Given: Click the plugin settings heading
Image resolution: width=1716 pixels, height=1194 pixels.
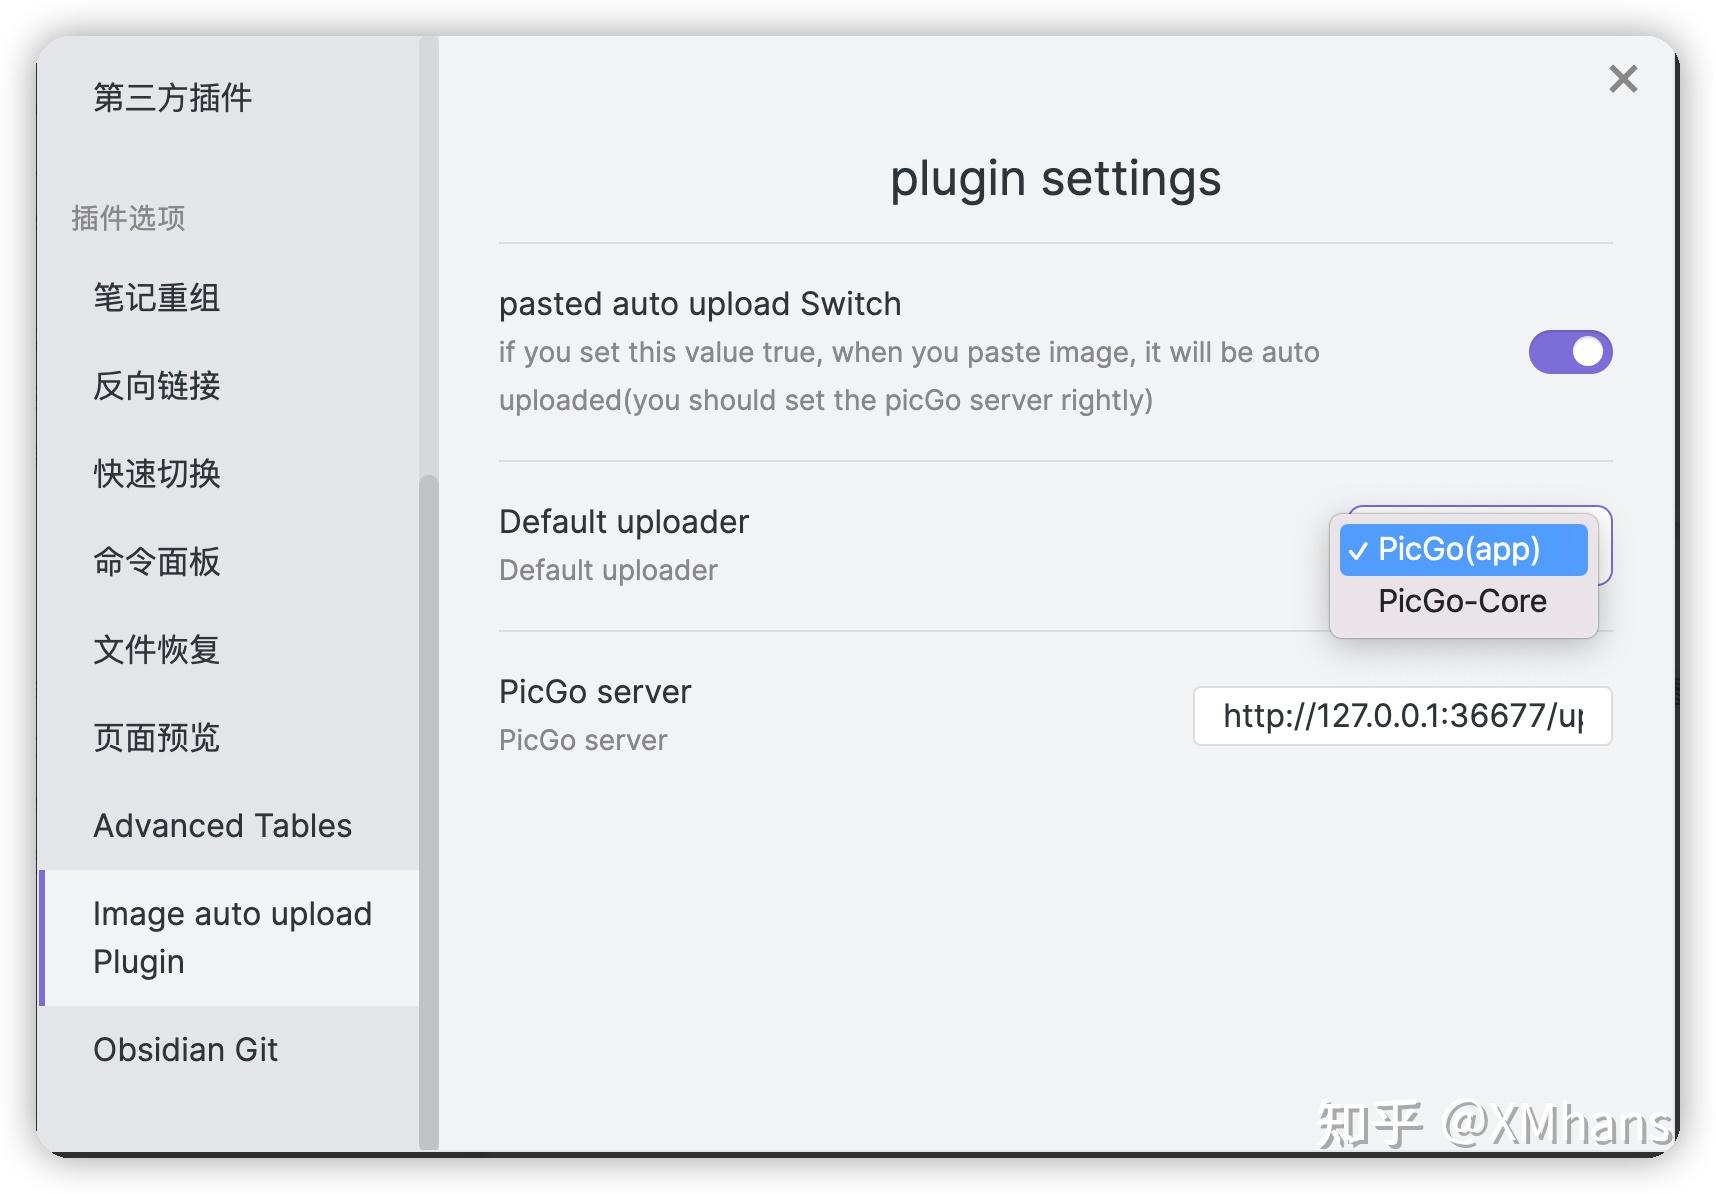Looking at the screenshot, I should (x=1055, y=179).
